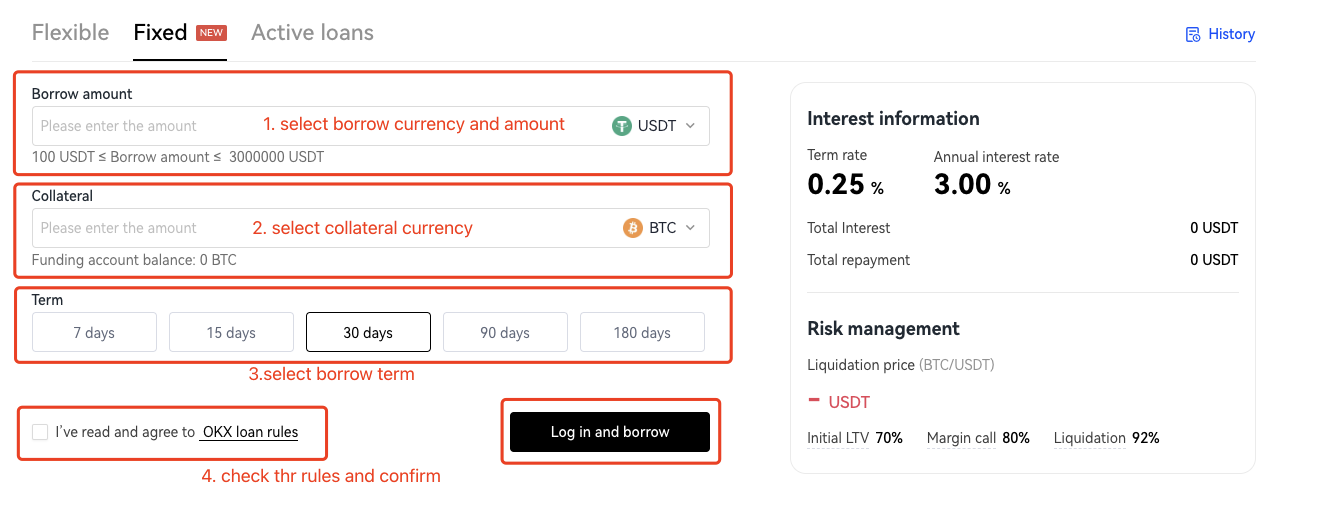Pick the 15 days term option

pos(231,332)
